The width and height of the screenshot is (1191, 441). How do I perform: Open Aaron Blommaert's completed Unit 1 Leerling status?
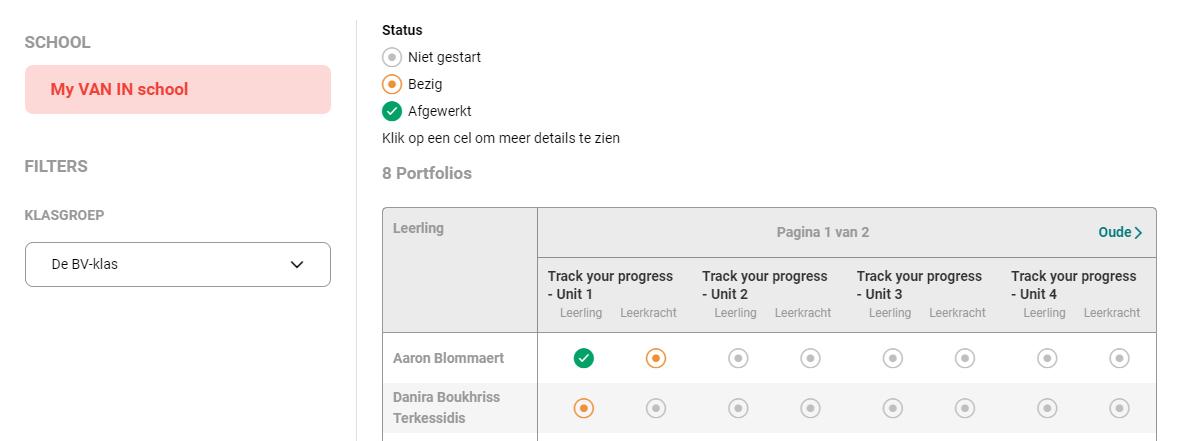pyautogui.click(x=583, y=358)
